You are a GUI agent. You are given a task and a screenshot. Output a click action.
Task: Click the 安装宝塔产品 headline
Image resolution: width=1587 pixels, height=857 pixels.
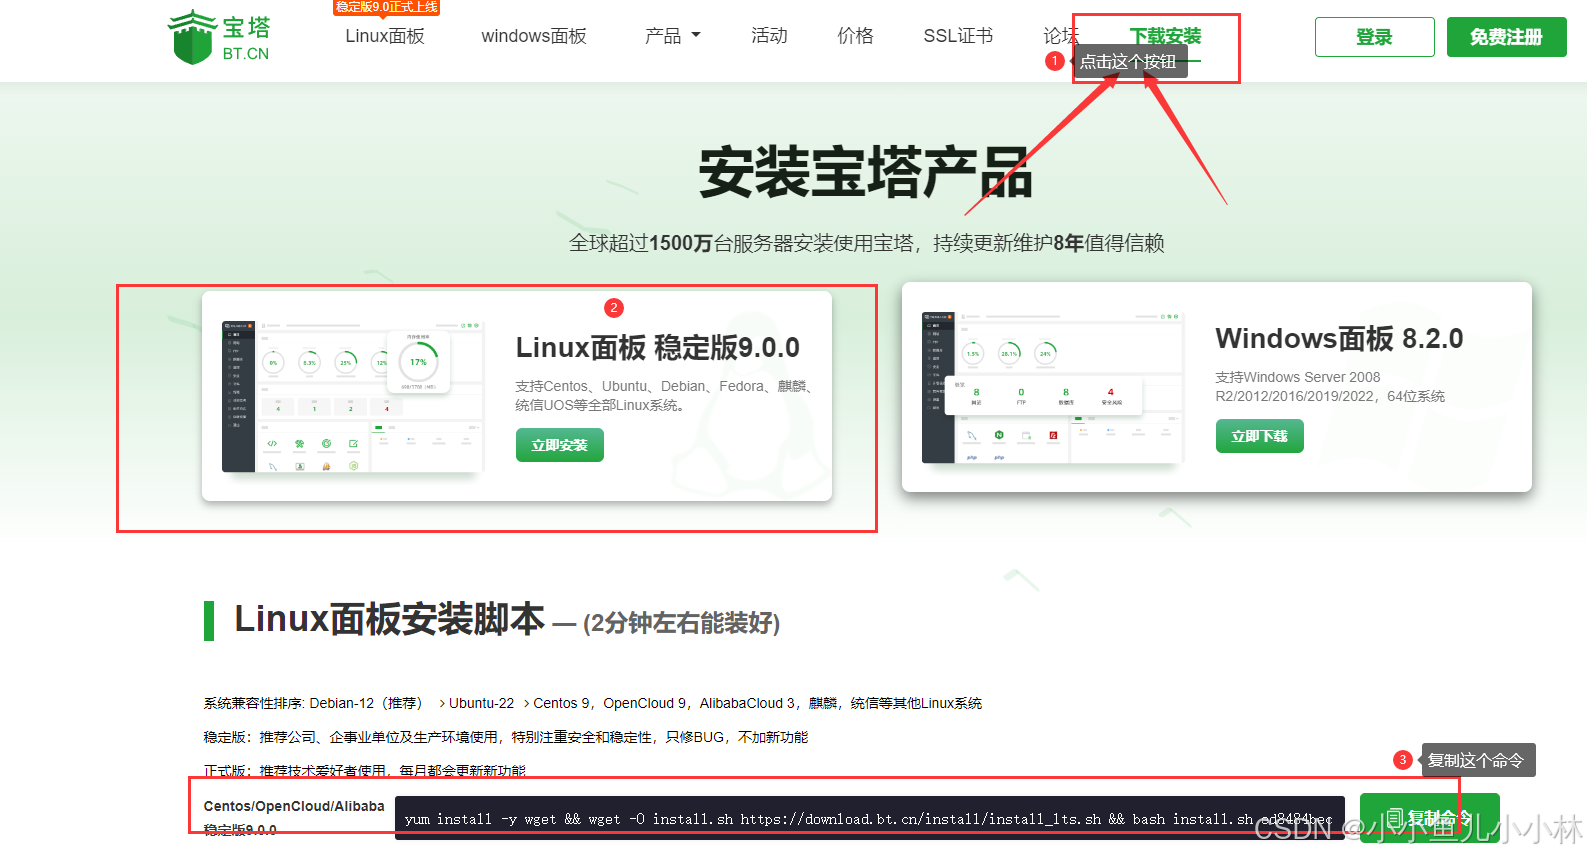coord(866,172)
